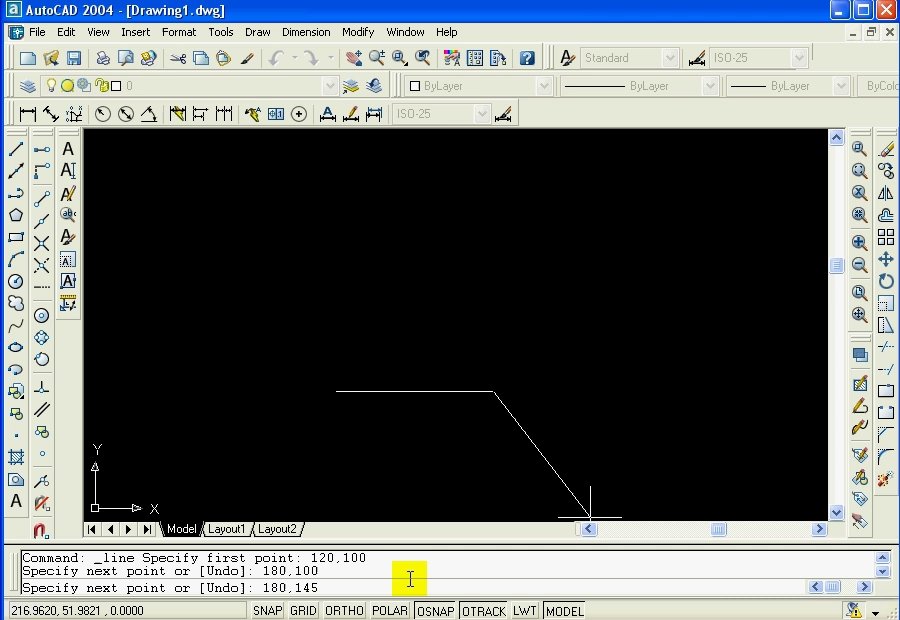Click the Pan Realtime hand icon
The width and height of the screenshot is (900, 620).
[x=354, y=58]
